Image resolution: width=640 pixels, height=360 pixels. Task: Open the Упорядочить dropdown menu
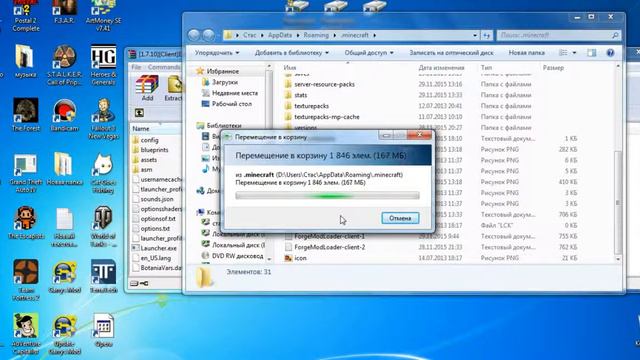click(x=217, y=53)
